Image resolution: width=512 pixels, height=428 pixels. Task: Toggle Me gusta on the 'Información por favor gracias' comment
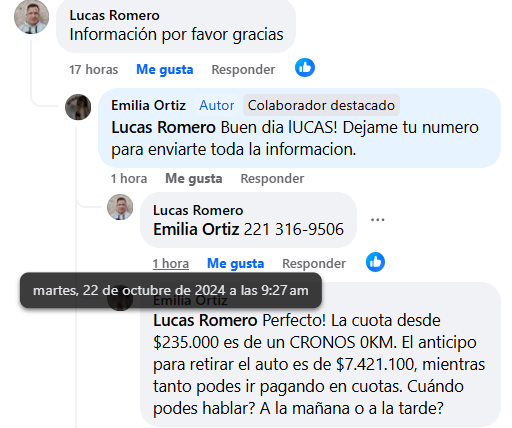pos(165,70)
